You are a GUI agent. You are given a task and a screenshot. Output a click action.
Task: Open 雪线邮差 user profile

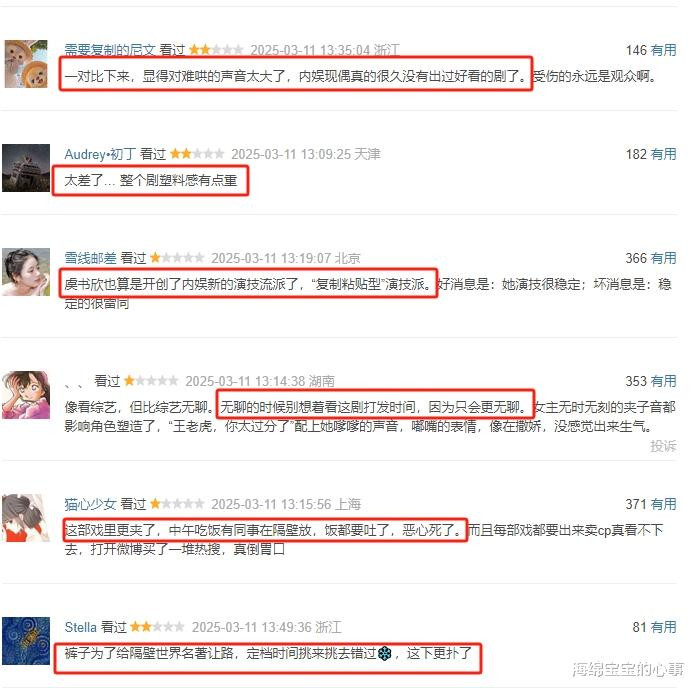pyautogui.click(x=90, y=258)
